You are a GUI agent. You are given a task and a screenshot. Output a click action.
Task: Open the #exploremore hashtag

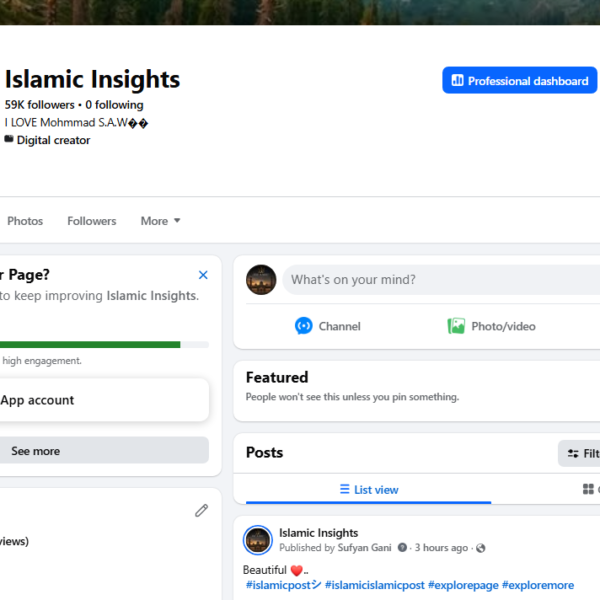point(538,585)
